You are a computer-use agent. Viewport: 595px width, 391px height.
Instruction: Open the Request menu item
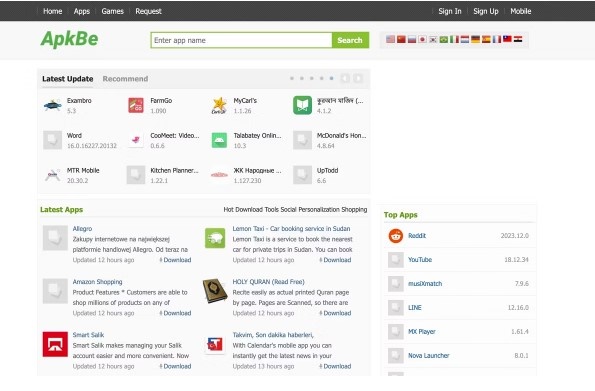(x=148, y=11)
